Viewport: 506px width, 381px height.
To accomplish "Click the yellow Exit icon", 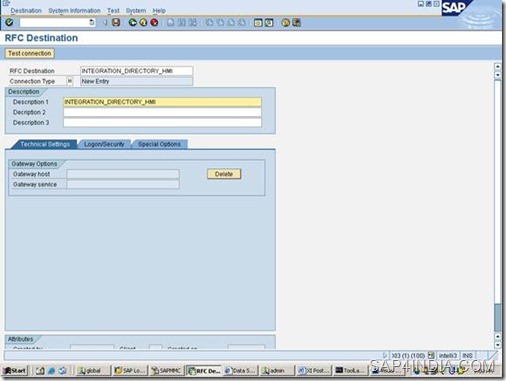I will click(143, 22).
